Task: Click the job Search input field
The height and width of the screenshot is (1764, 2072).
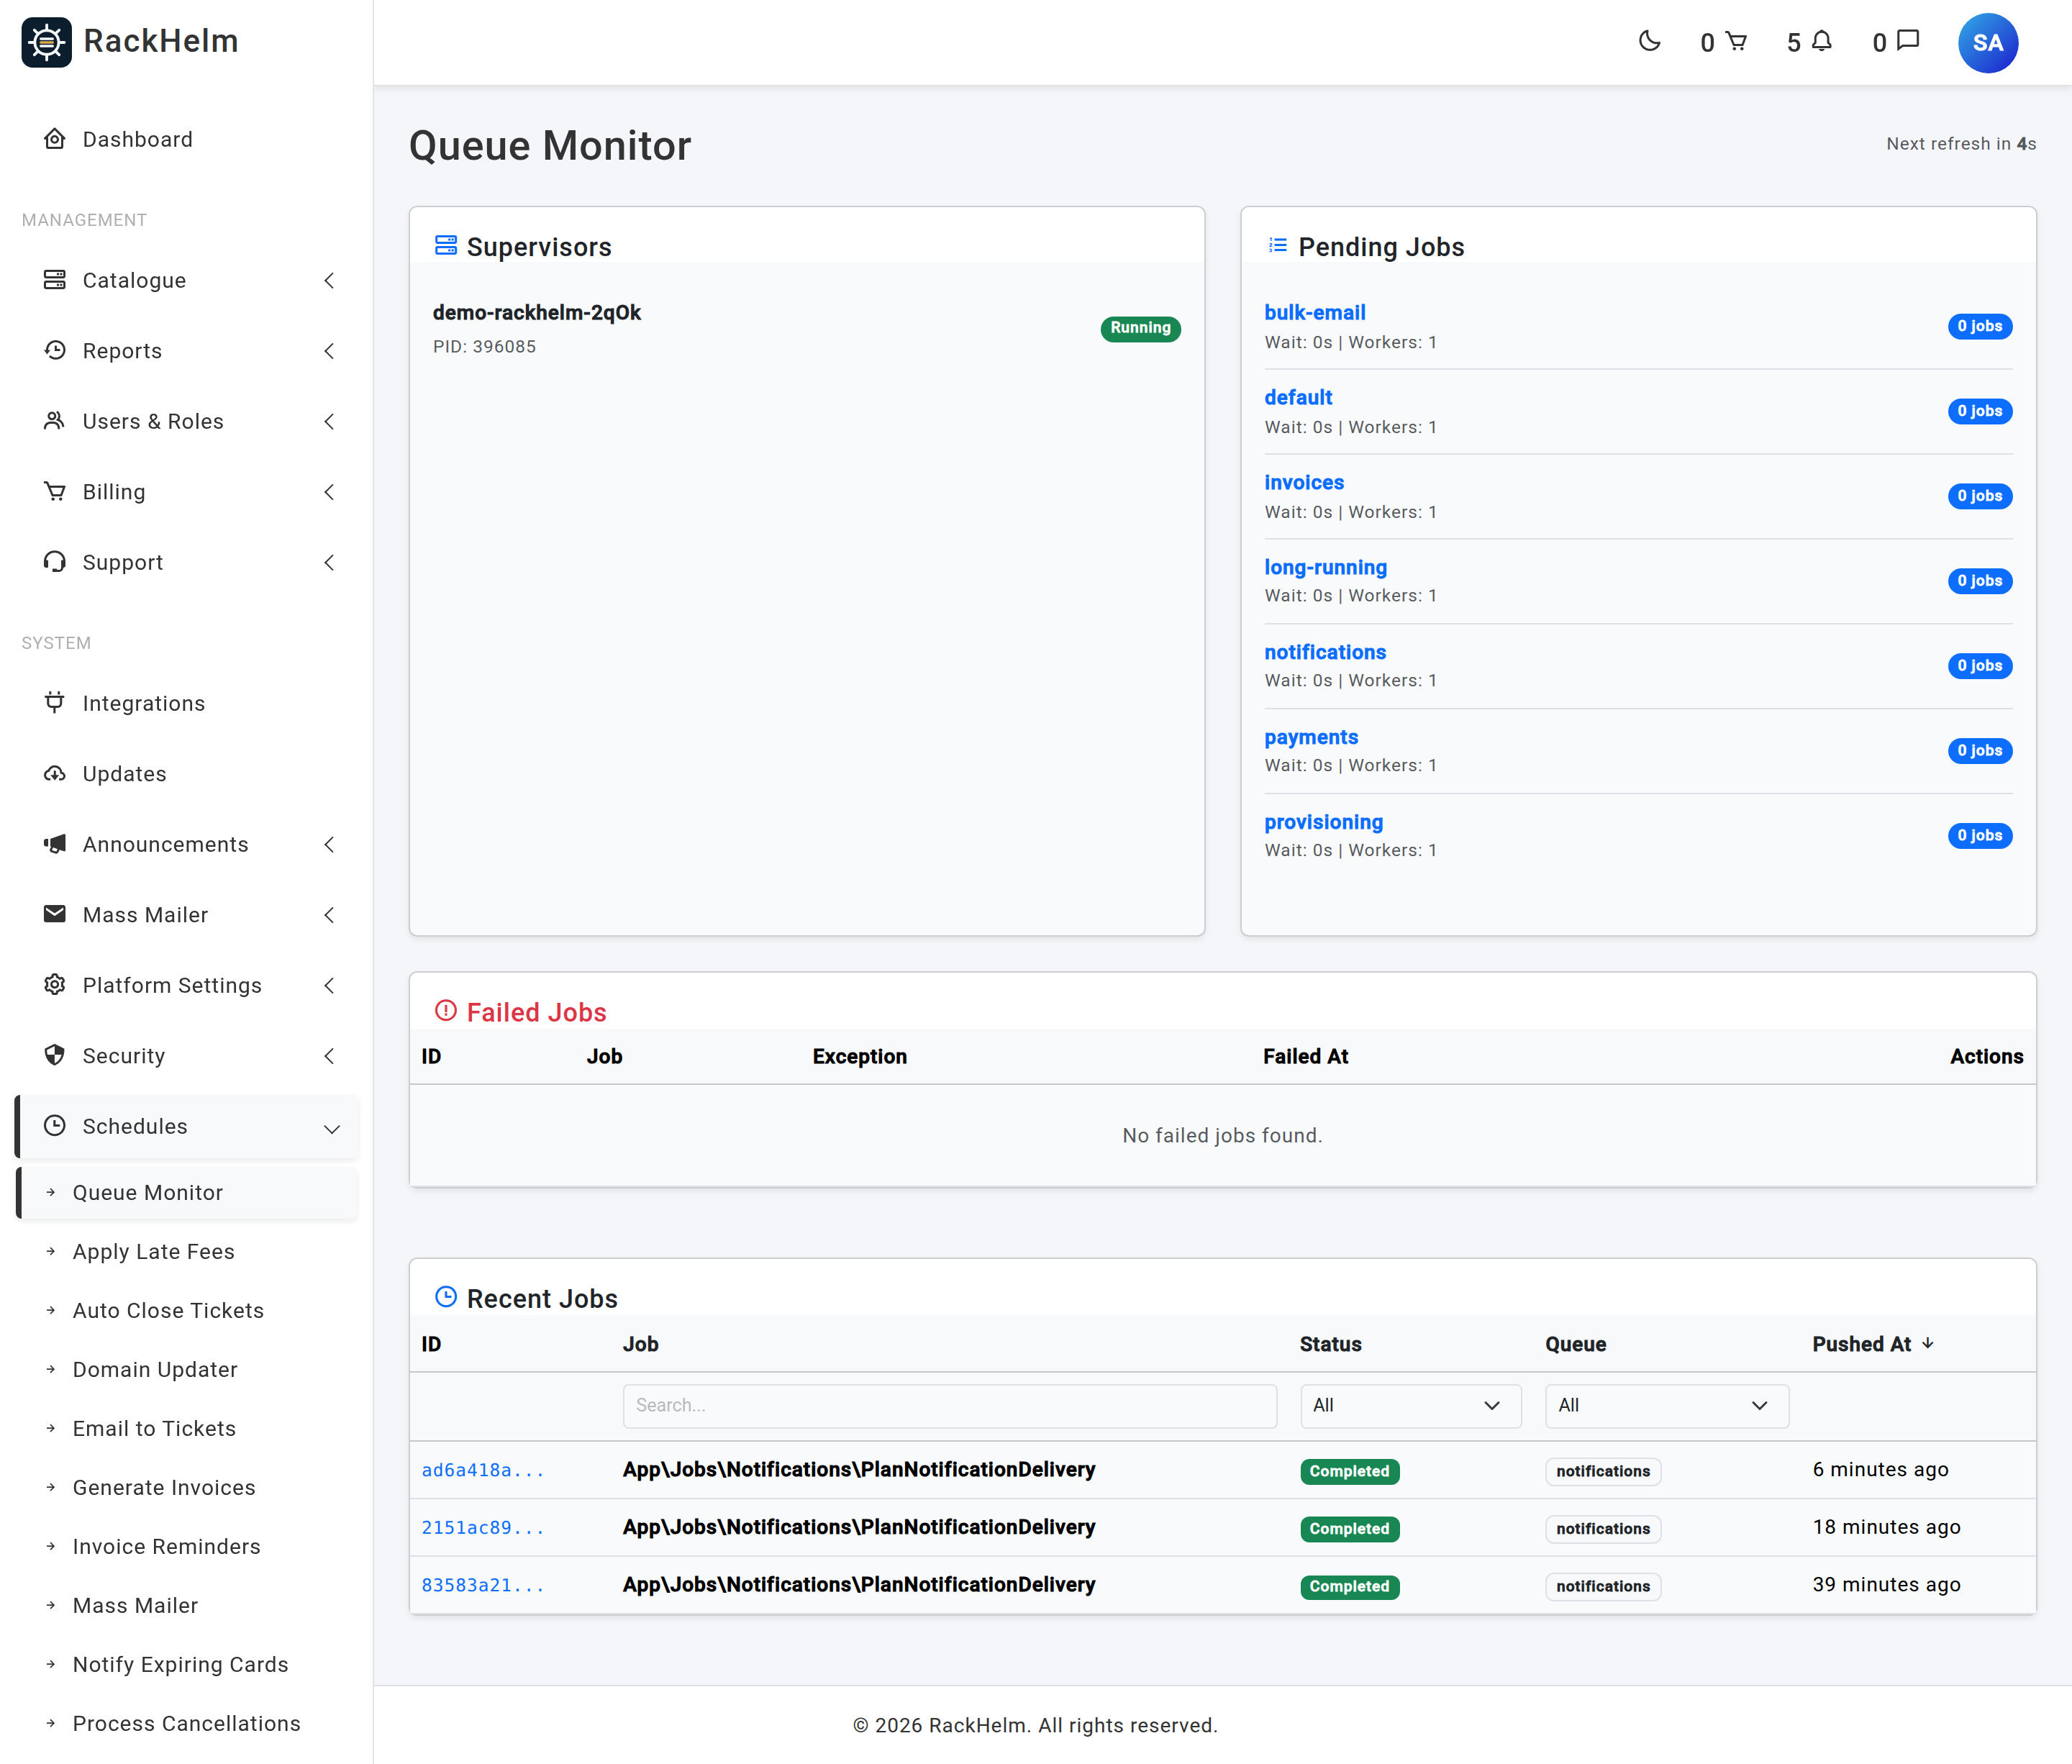Action: coord(950,1406)
